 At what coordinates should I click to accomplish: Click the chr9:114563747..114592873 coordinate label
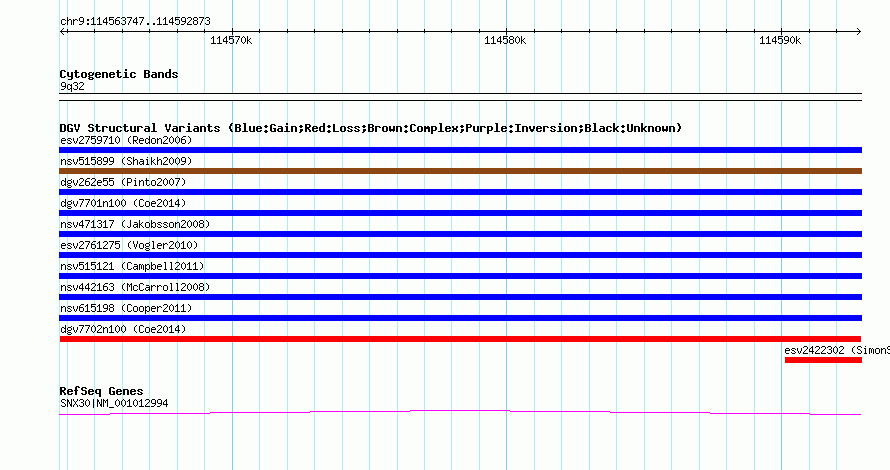point(135,22)
